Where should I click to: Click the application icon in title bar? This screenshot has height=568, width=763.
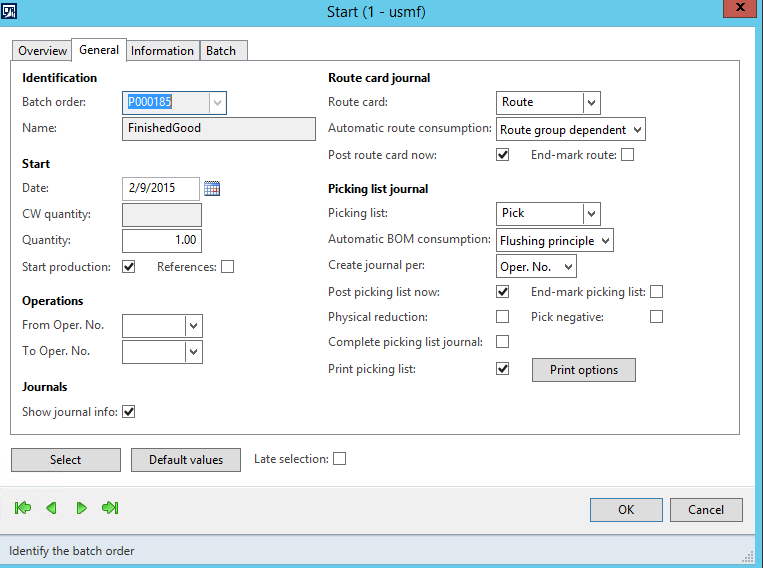click(x=11, y=11)
